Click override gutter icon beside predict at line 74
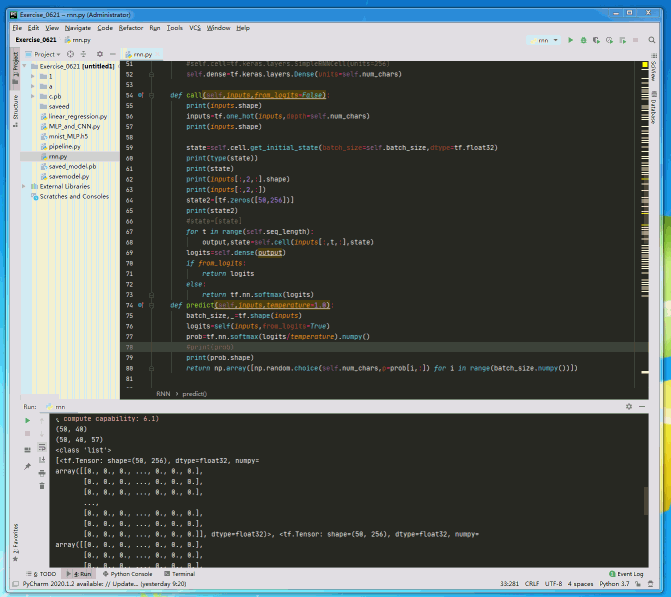The image size is (671, 597). coord(140,305)
